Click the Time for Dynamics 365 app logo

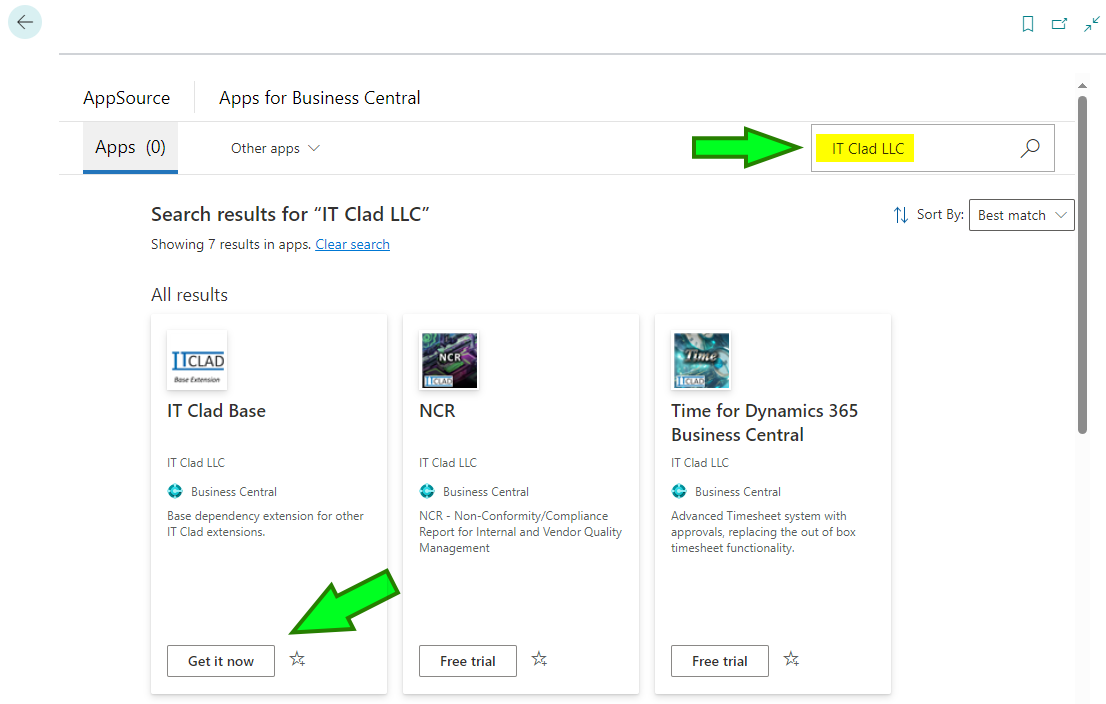coord(701,360)
